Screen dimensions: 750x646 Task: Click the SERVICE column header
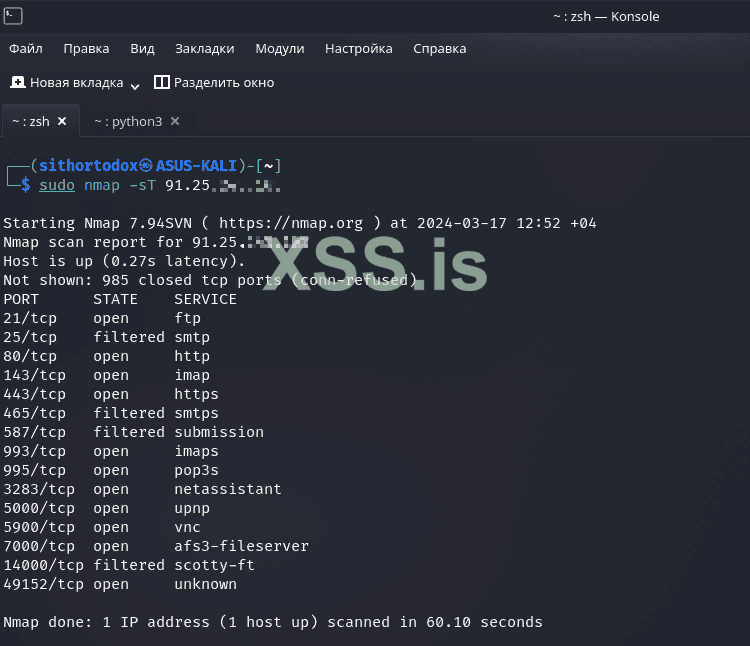coord(205,299)
